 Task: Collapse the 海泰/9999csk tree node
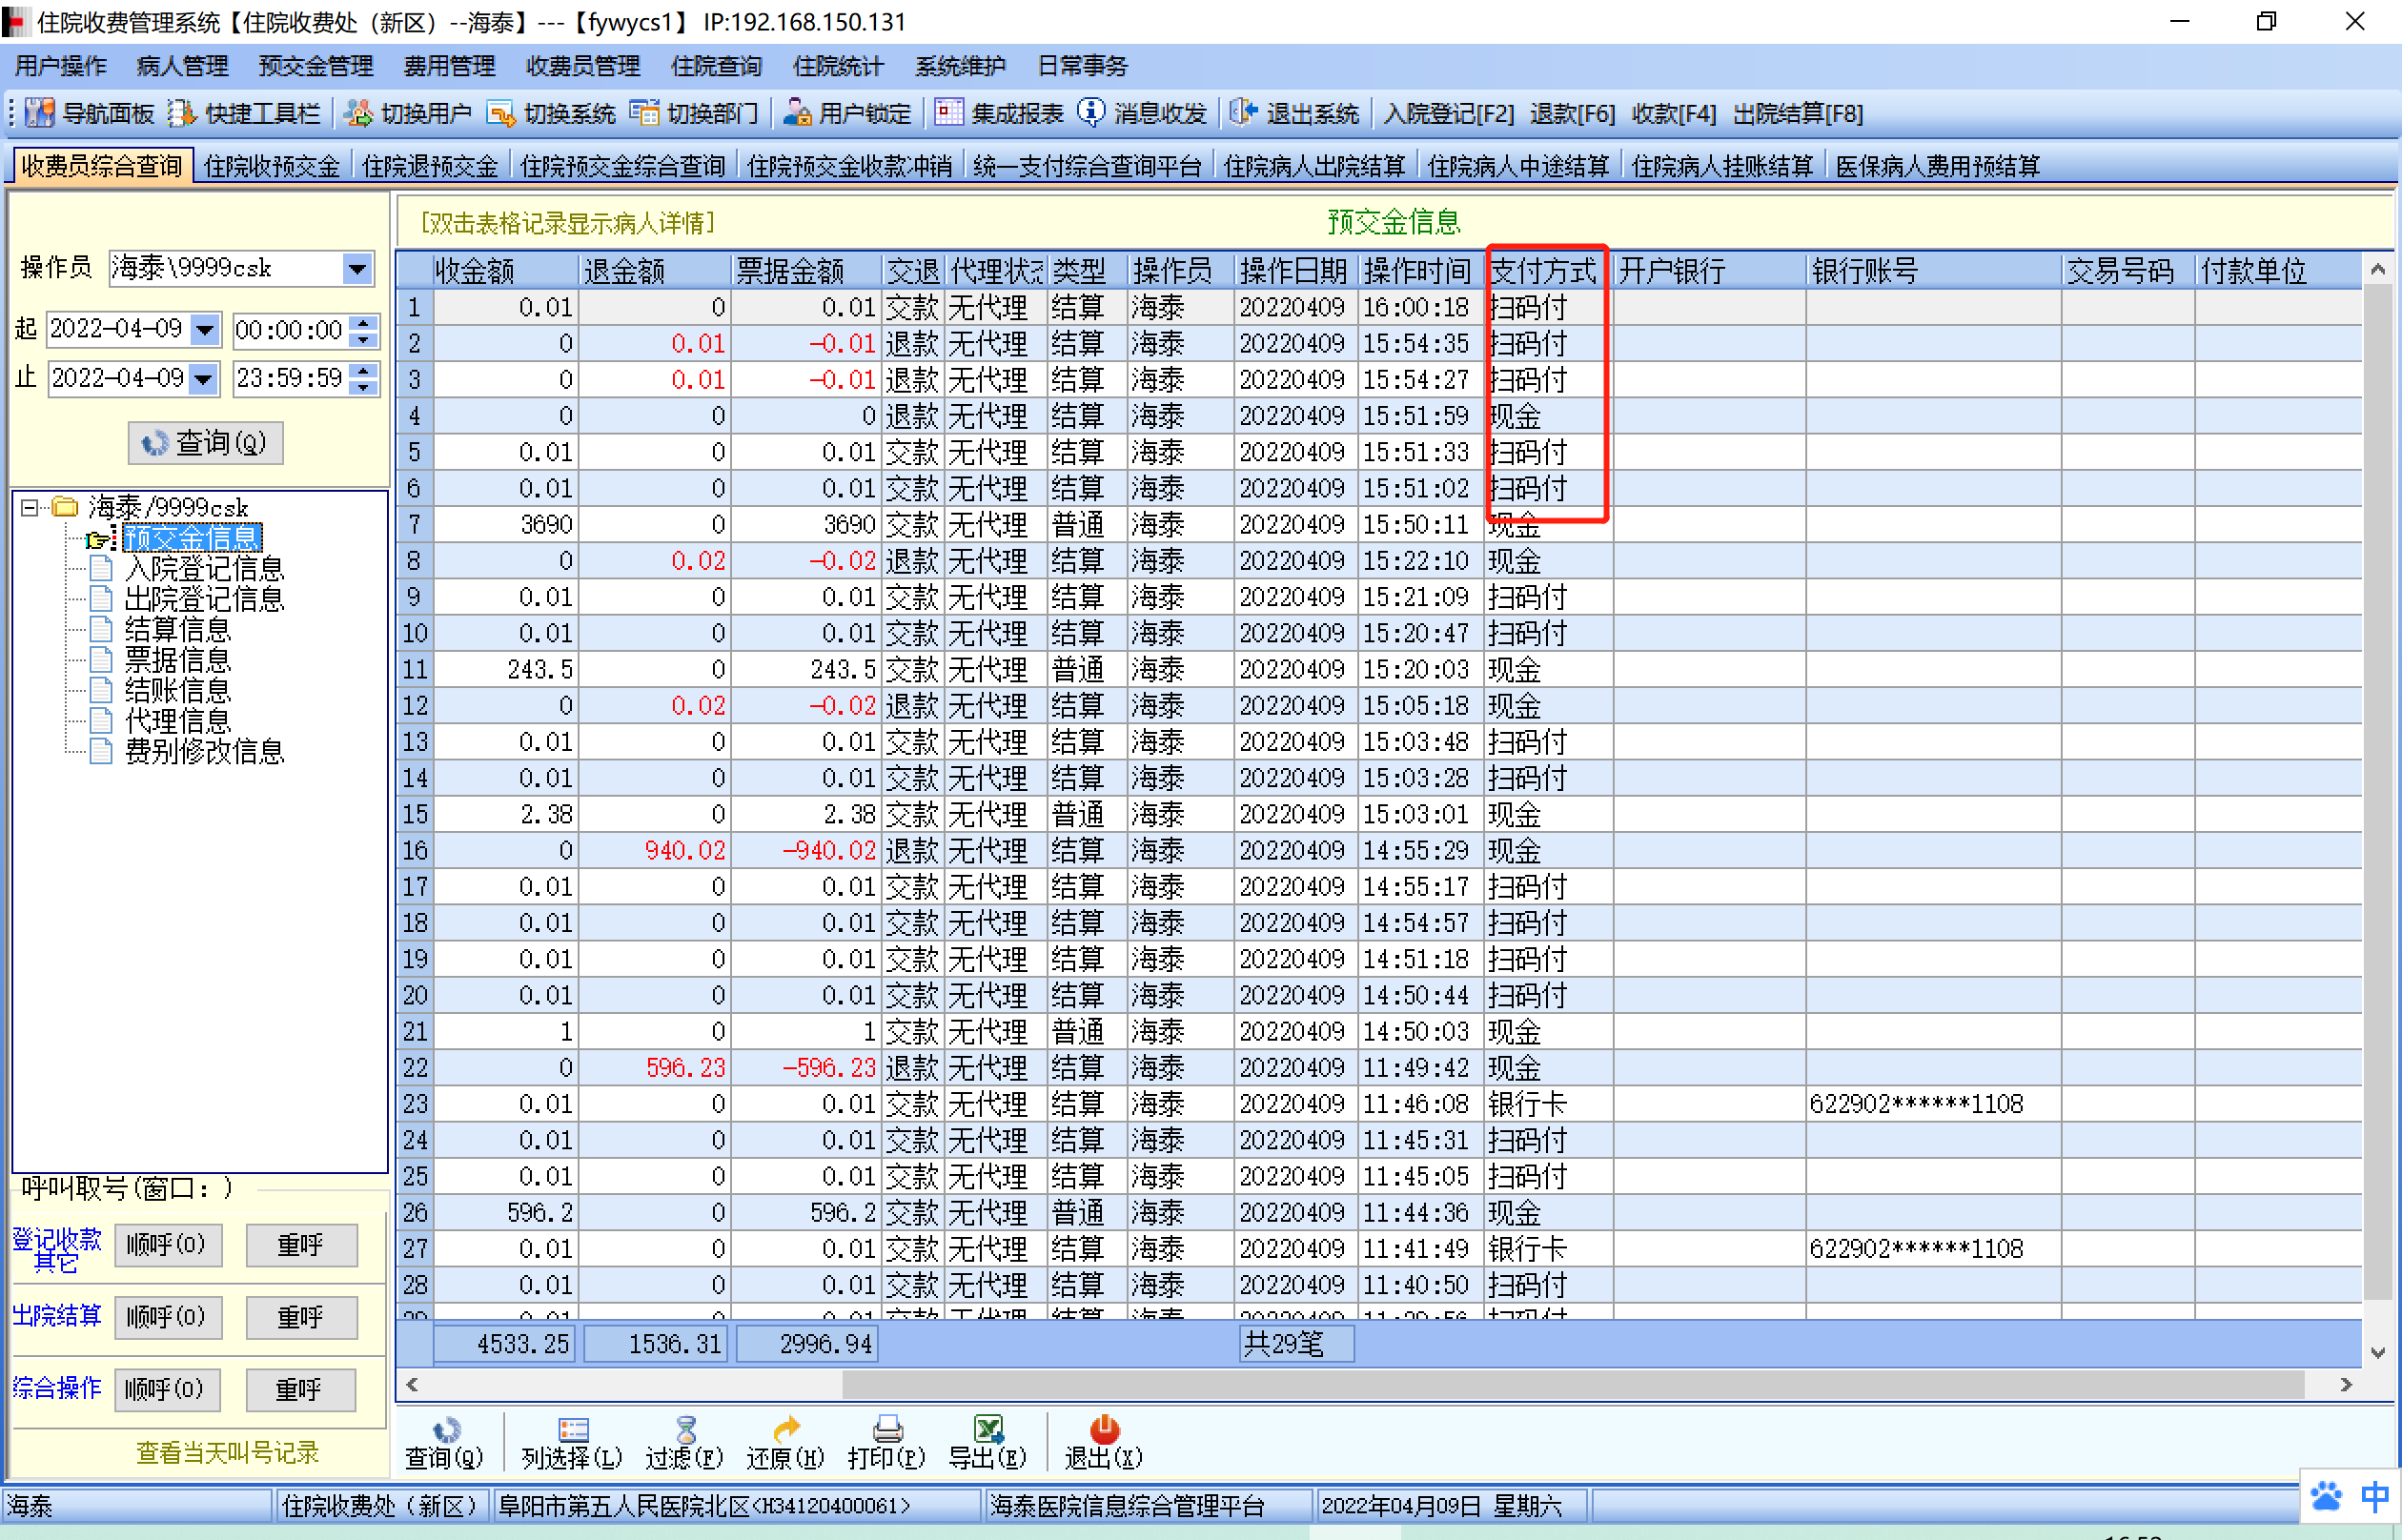point(30,507)
